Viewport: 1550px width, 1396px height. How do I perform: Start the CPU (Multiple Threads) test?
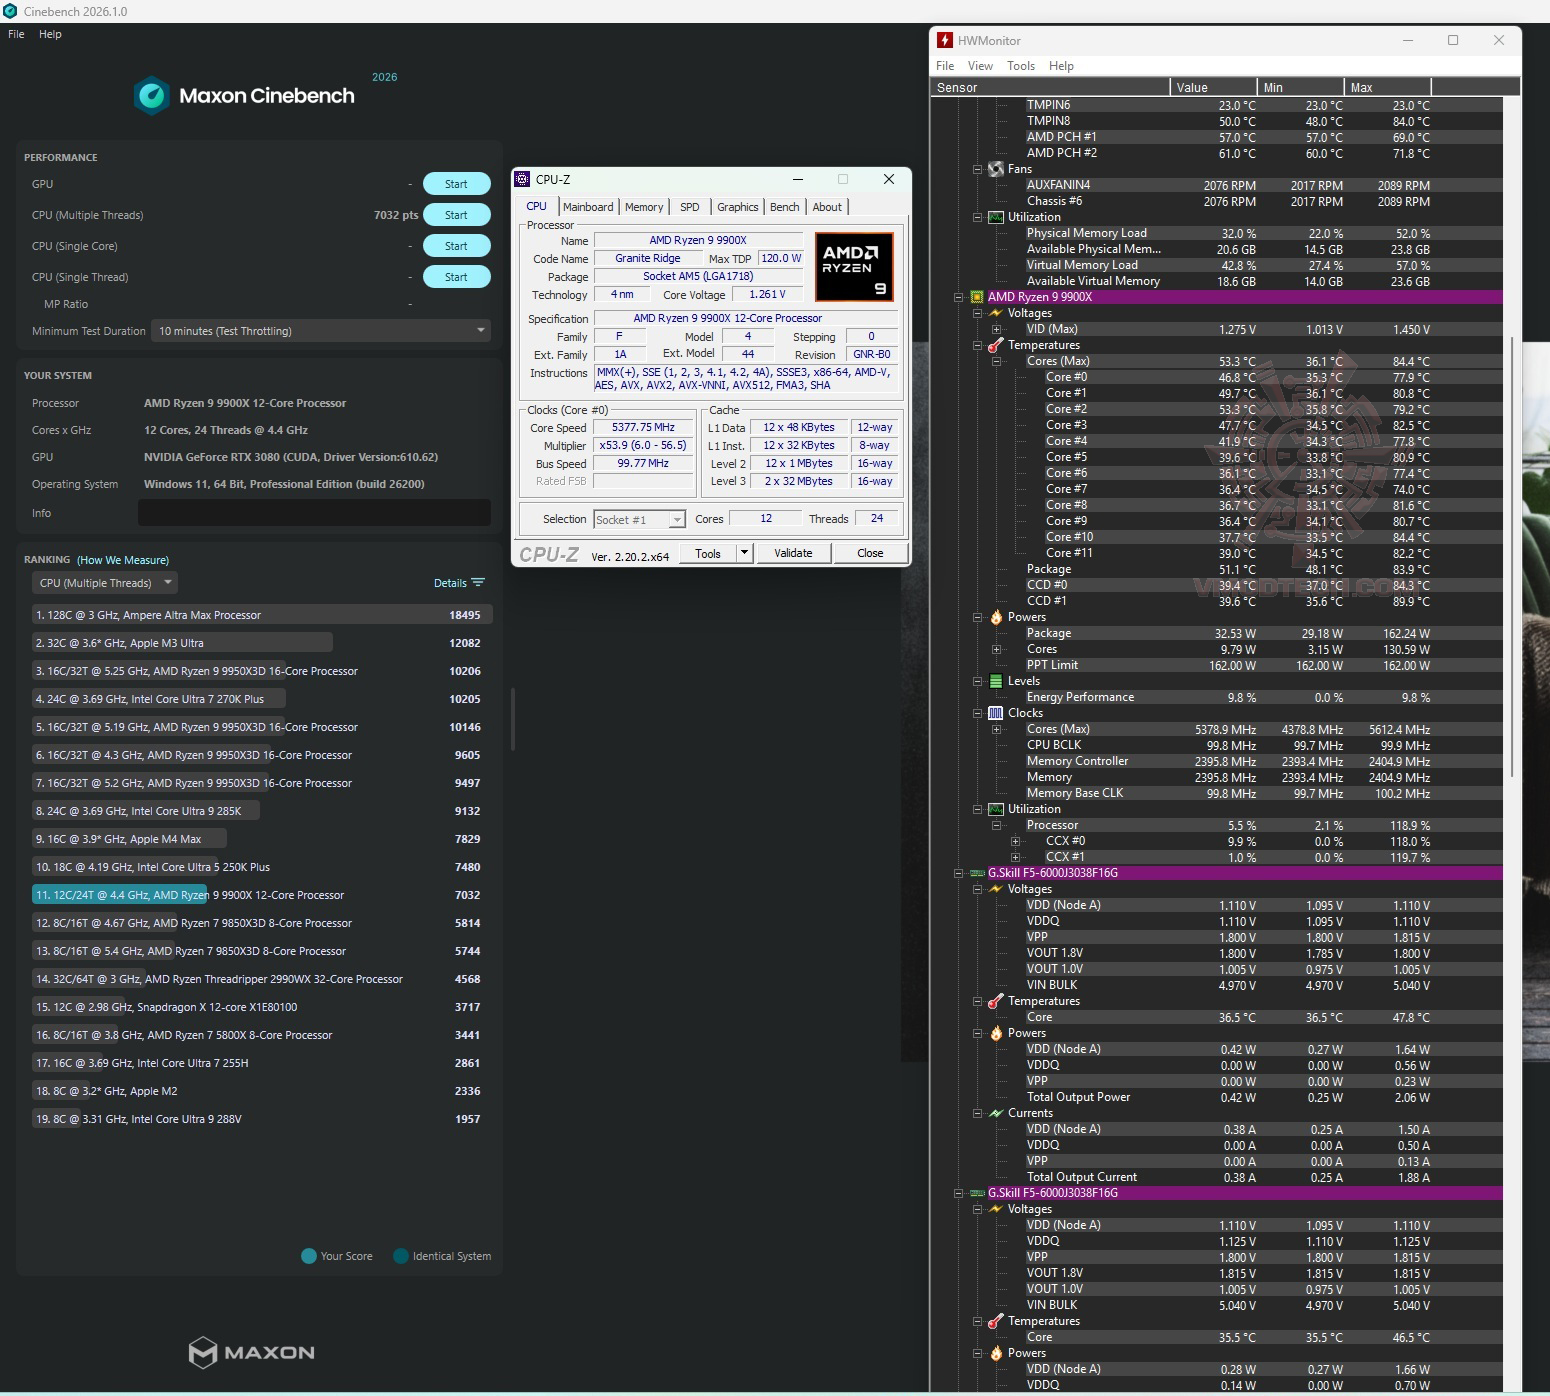(456, 215)
